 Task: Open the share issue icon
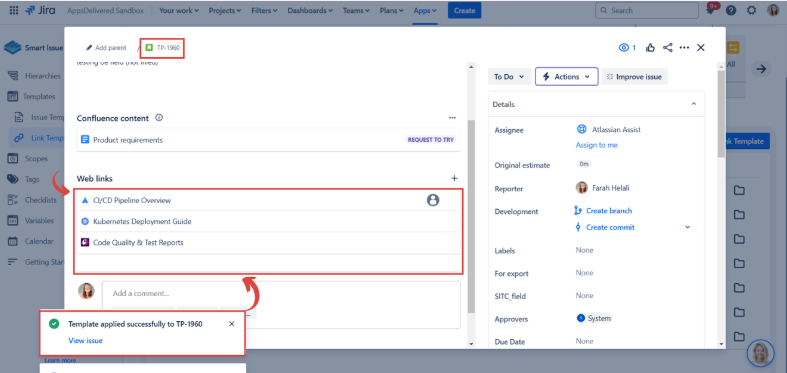pos(668,48)
